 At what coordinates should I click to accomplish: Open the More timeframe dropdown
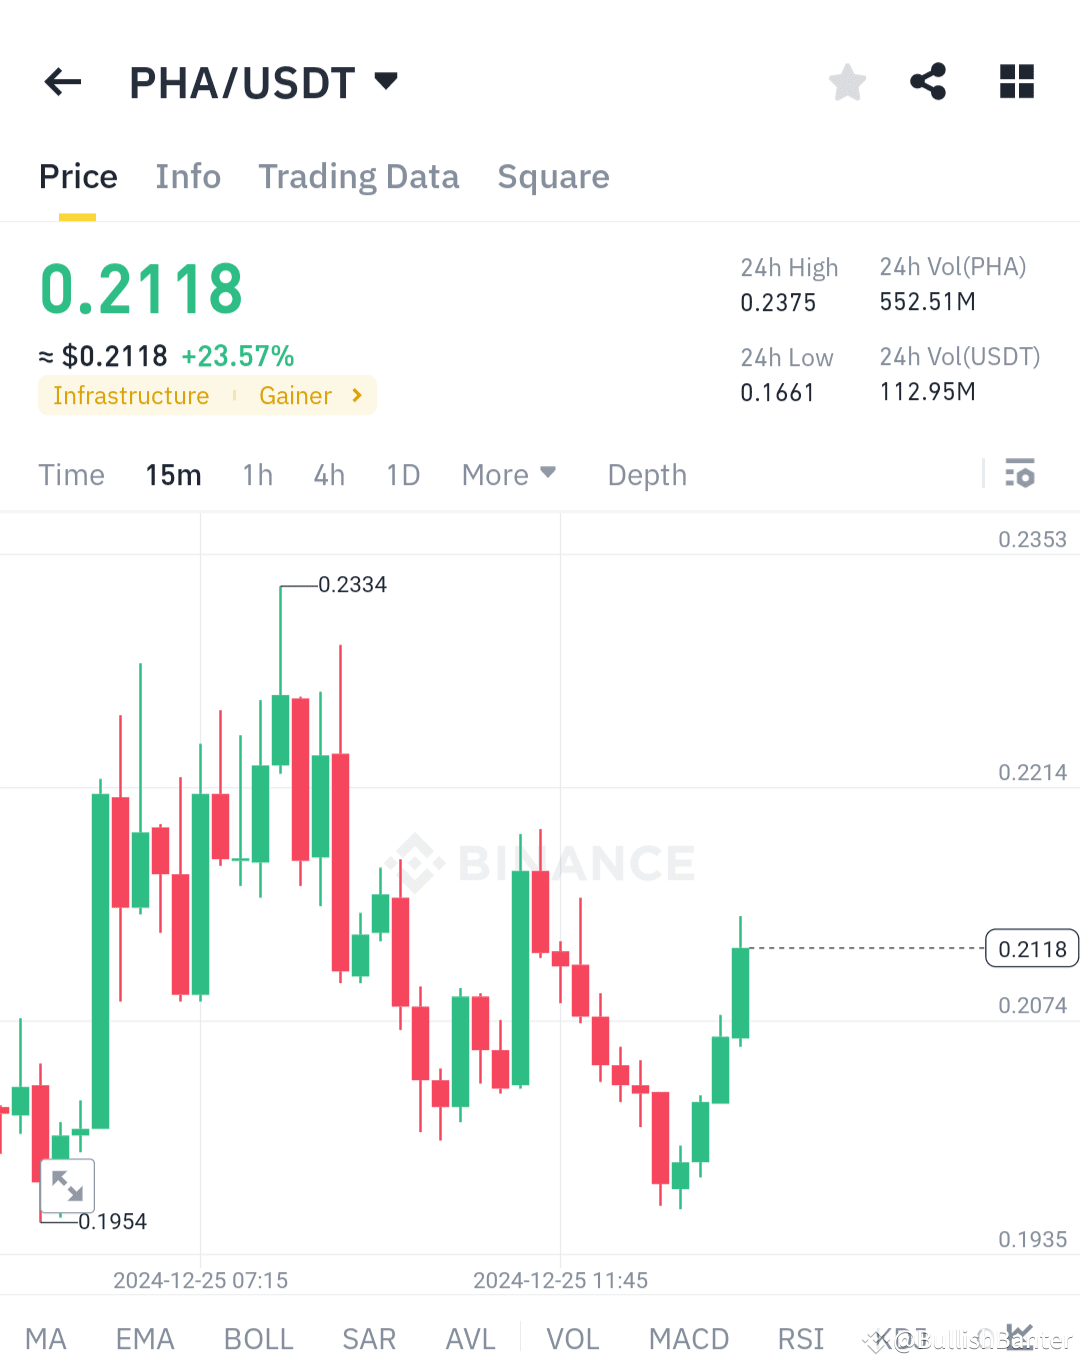tap(508, 474)
